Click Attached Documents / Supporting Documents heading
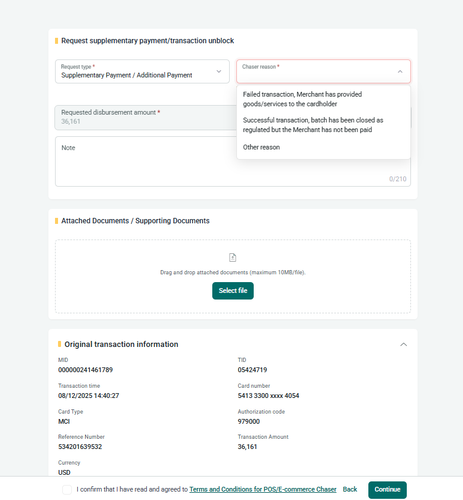This screenshot has width=463, height=500. 135,221
